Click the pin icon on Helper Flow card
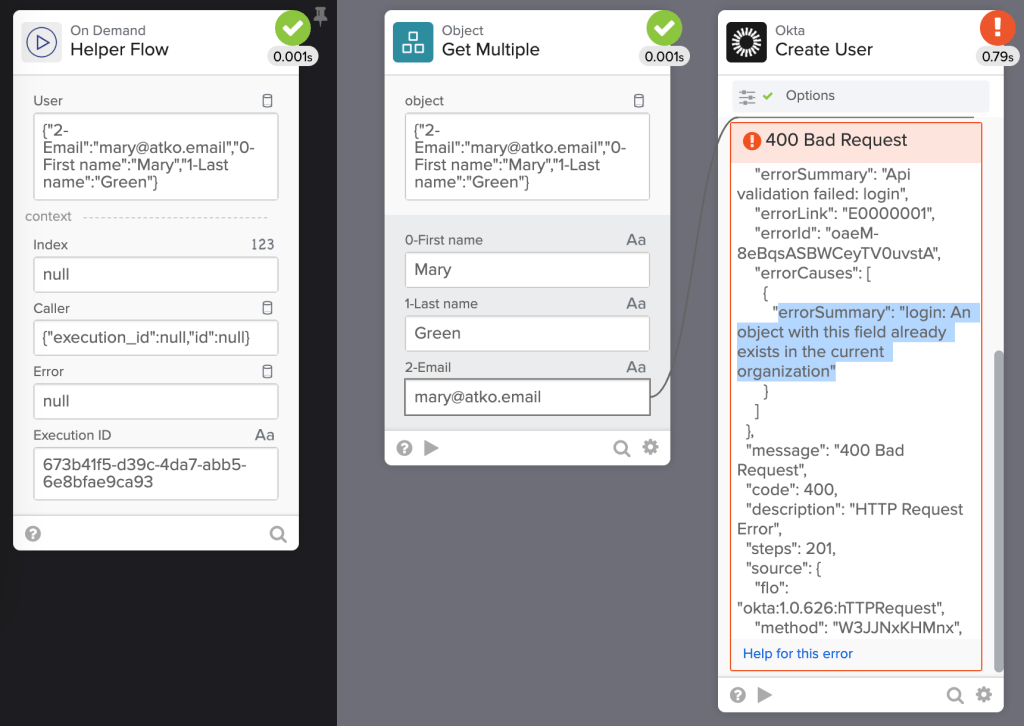This screenshot has height=726, width=1024. pyautogui.click(x=320, y=15)
